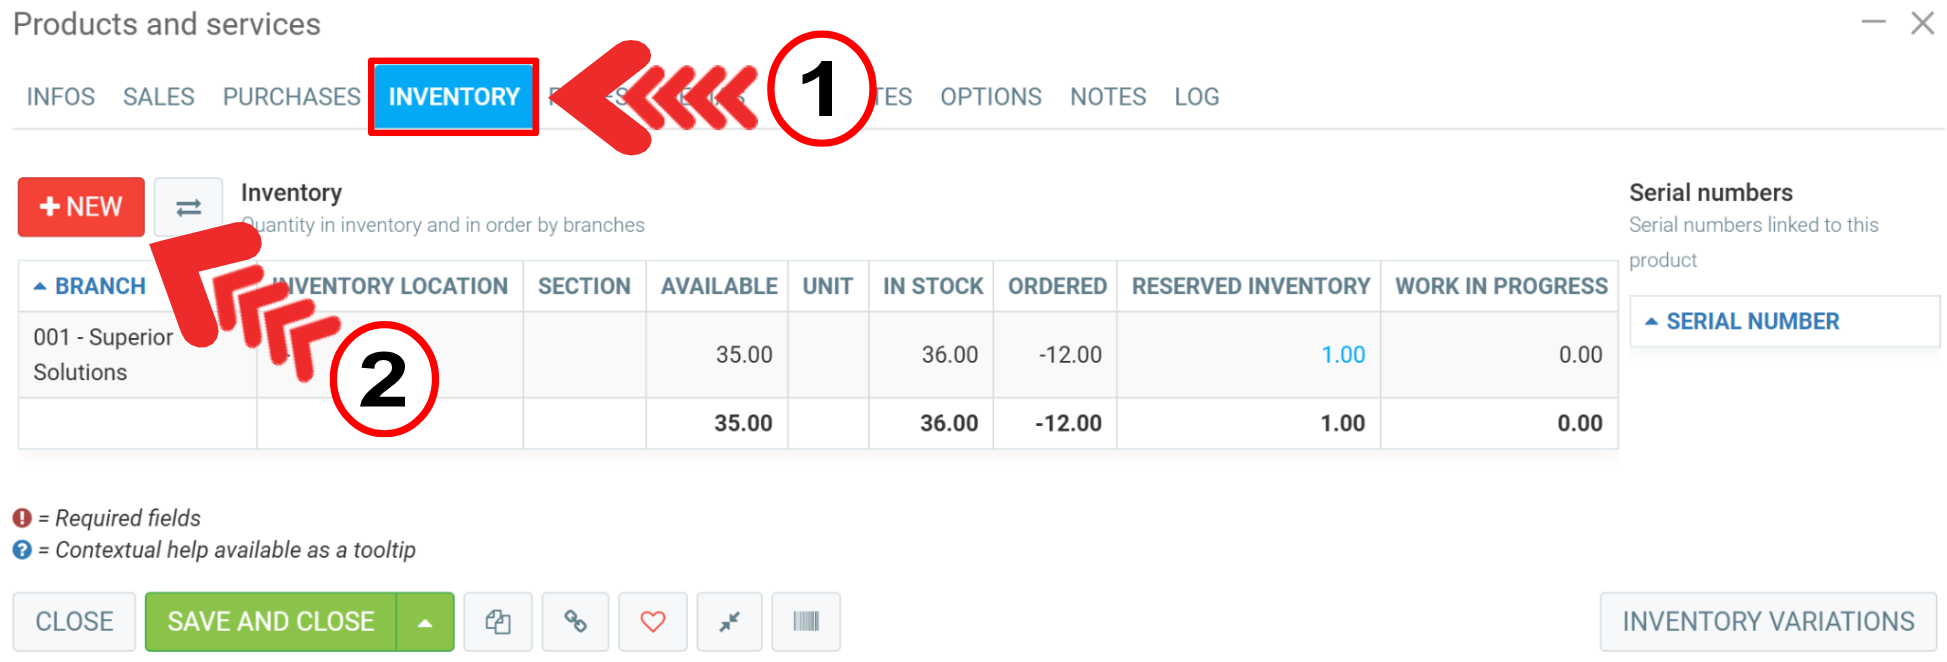This screenshot has height=662, width=1947.
Task: Sort serials by SERIAL NUMBER header
Action: click(1752, 321)
